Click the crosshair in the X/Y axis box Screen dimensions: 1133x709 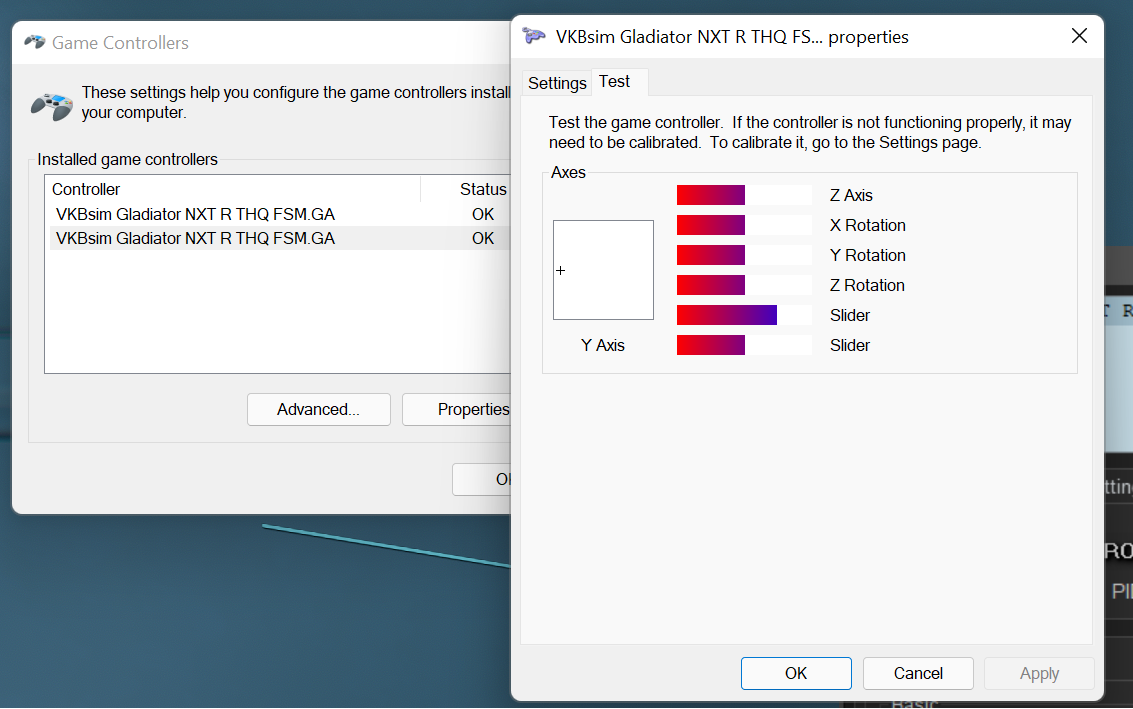[561, 270]
